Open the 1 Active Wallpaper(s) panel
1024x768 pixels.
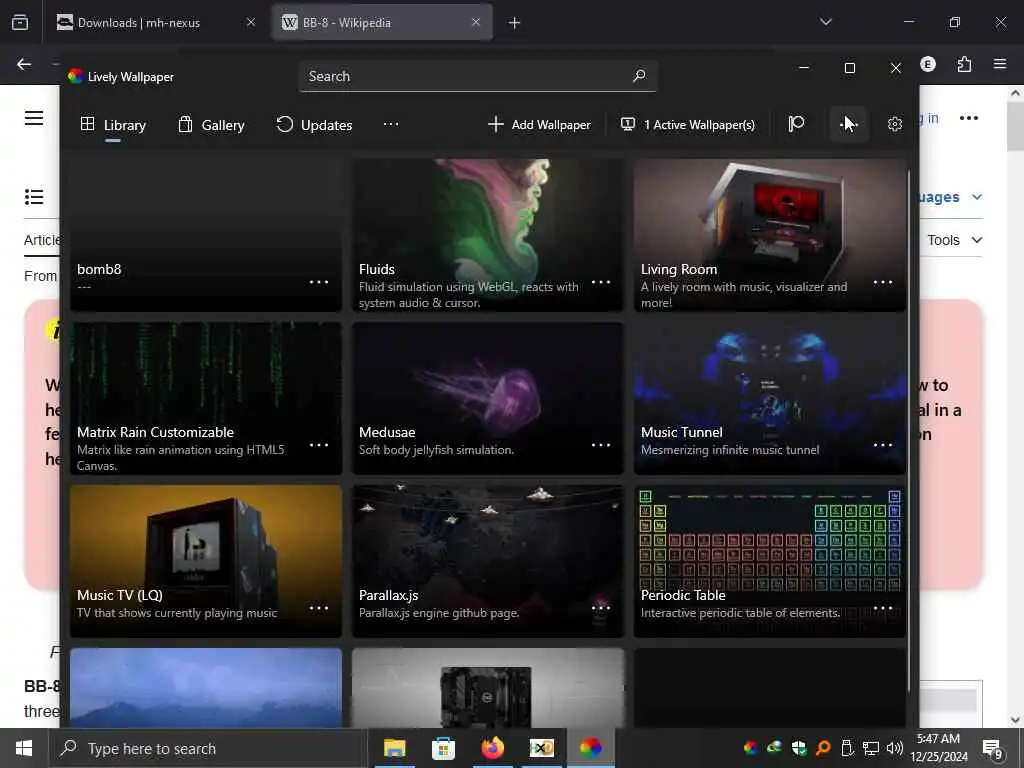click(x=688, y=124)
